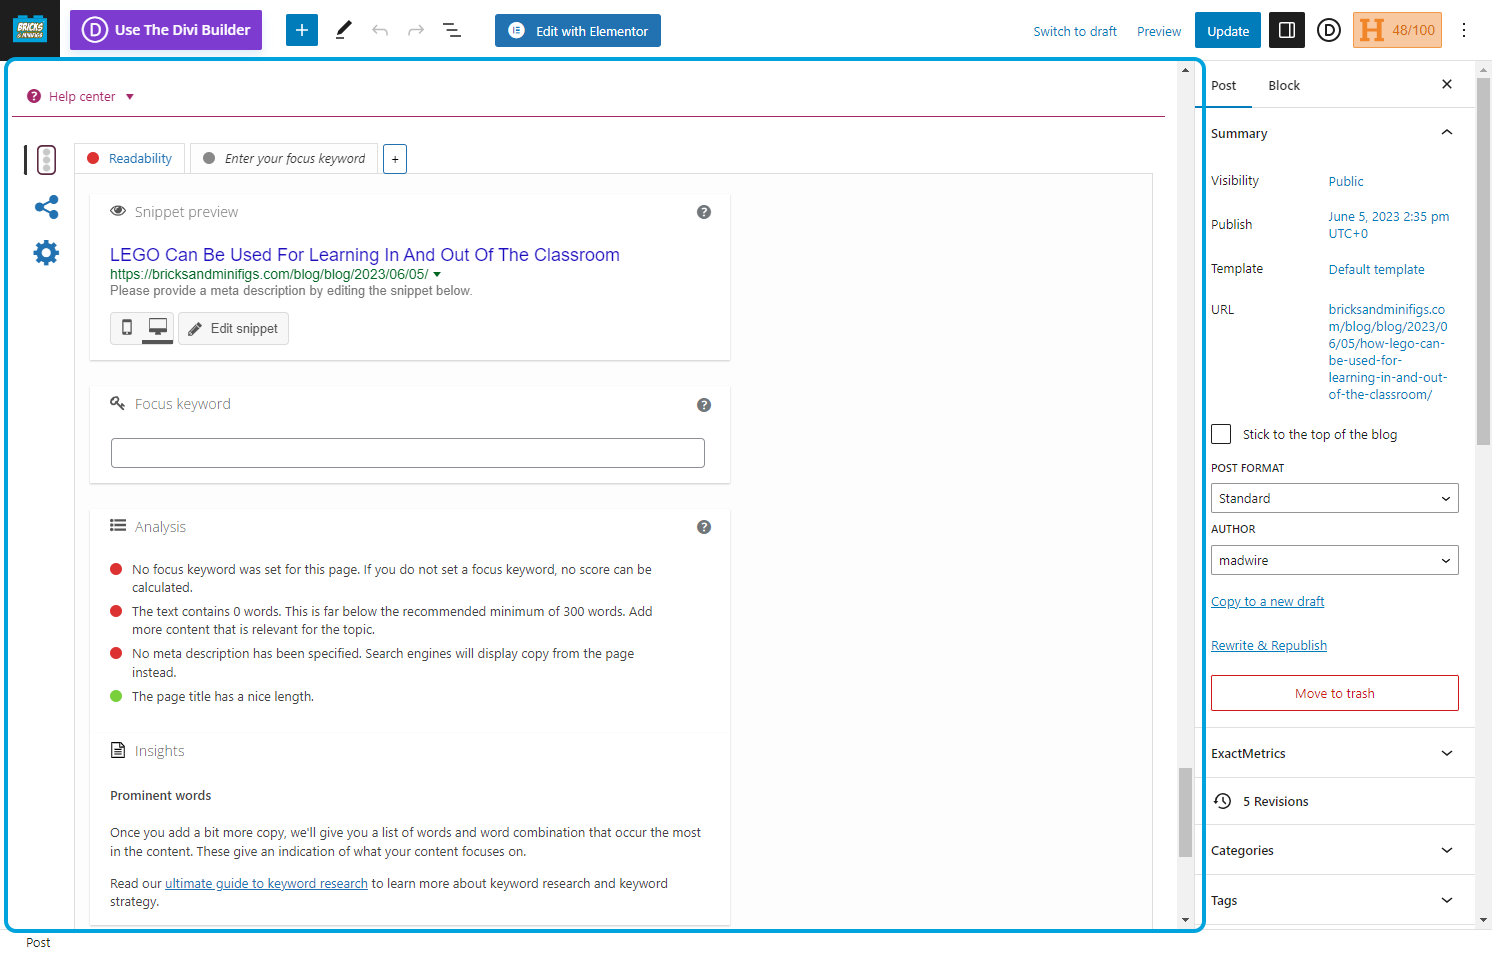
Task: Click the Update button
Action: point(1228,31)
